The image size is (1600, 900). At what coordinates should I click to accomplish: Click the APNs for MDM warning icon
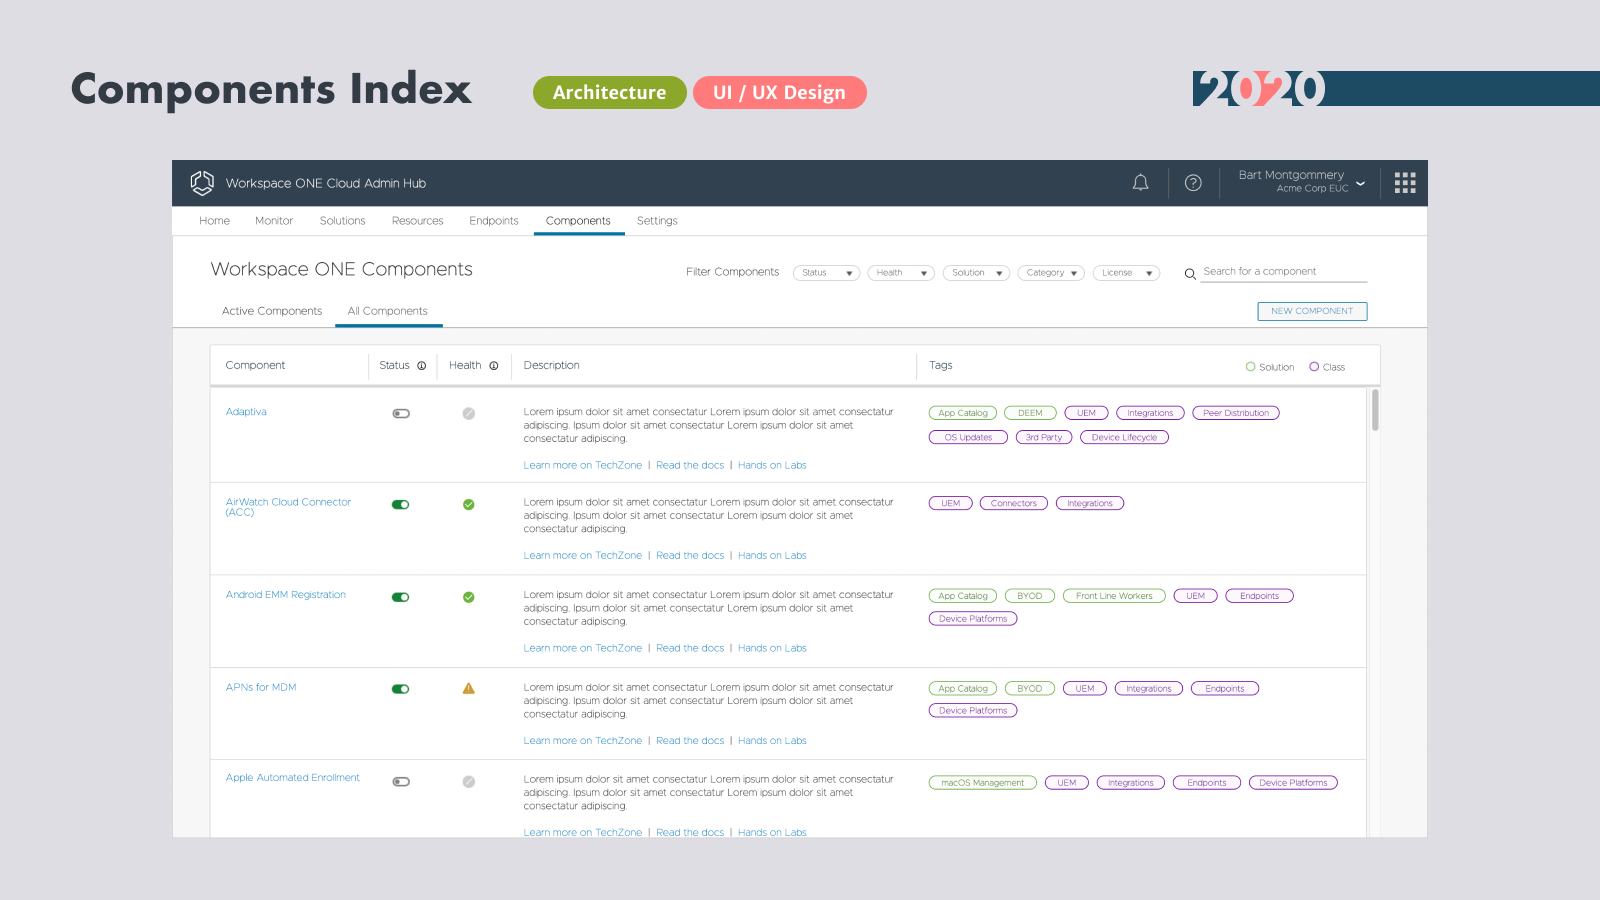[x=468, y=689]
